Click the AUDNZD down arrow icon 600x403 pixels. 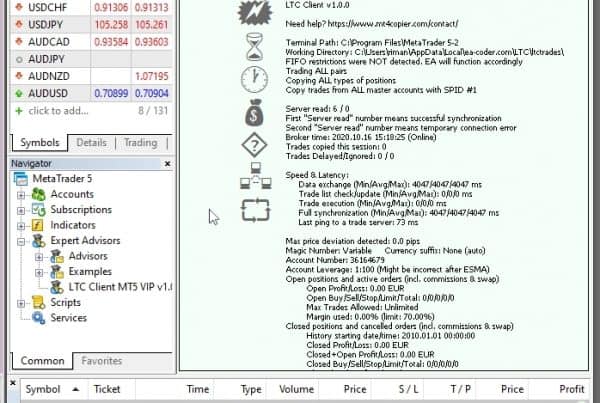coord(19,76)
